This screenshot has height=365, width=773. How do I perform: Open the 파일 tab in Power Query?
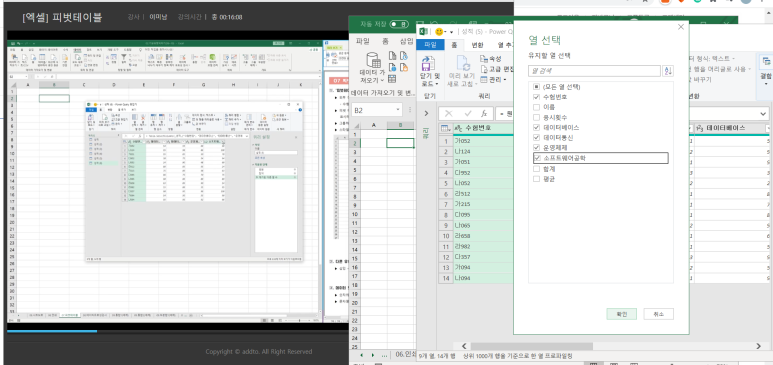tap(430, 45)
